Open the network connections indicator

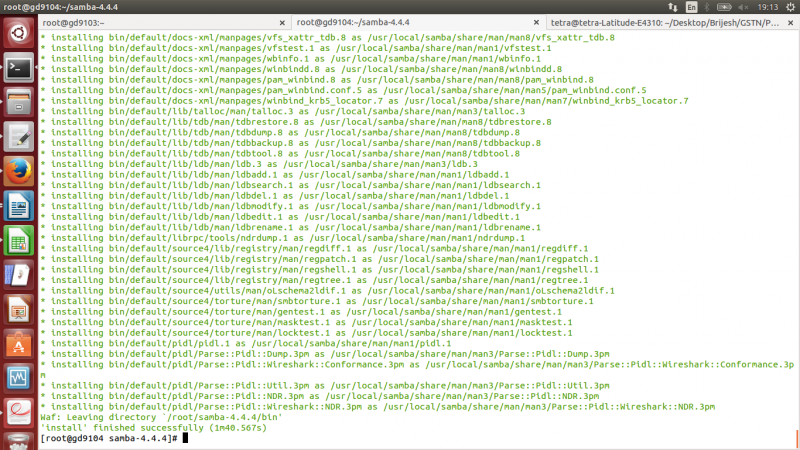point(672,7)
